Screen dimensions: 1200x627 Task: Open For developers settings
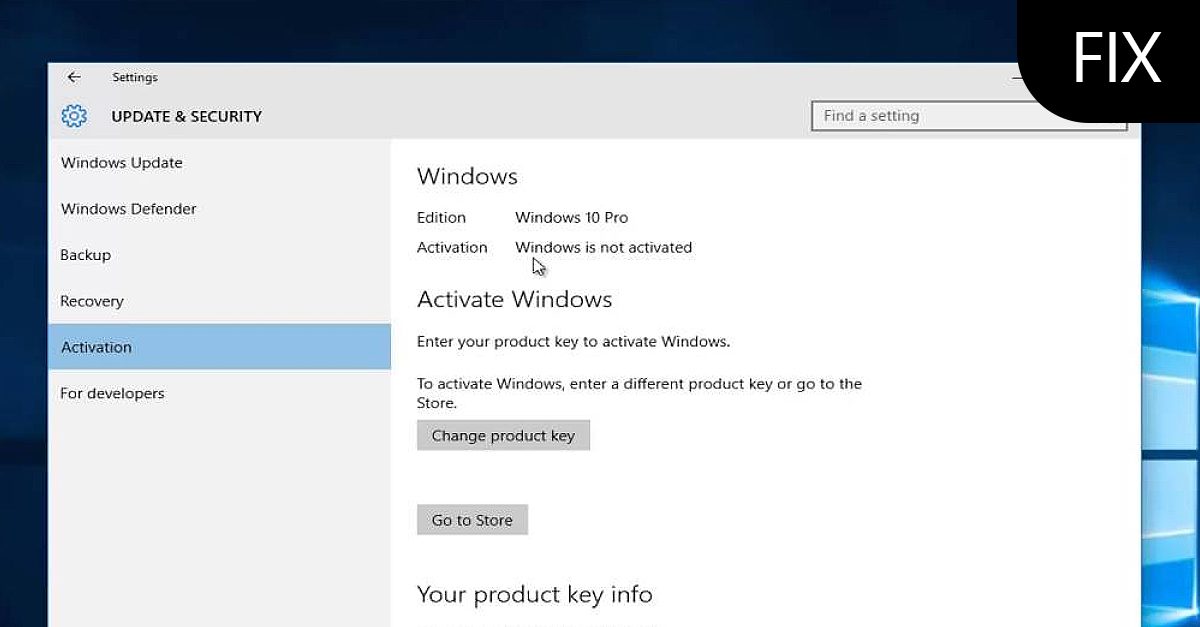pos(112,393)
